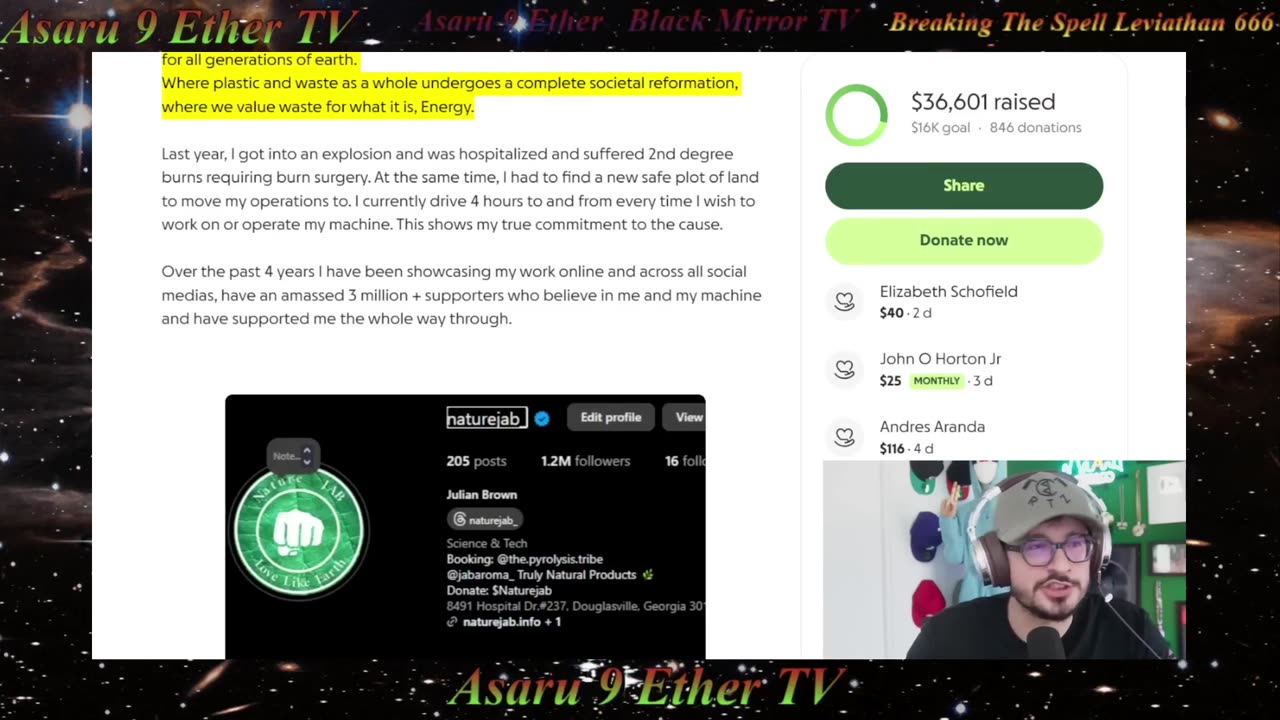The height and width of the screenshot is (720, 1280).
Task: Open the 1.2M followers list
Action: (586, 461)
